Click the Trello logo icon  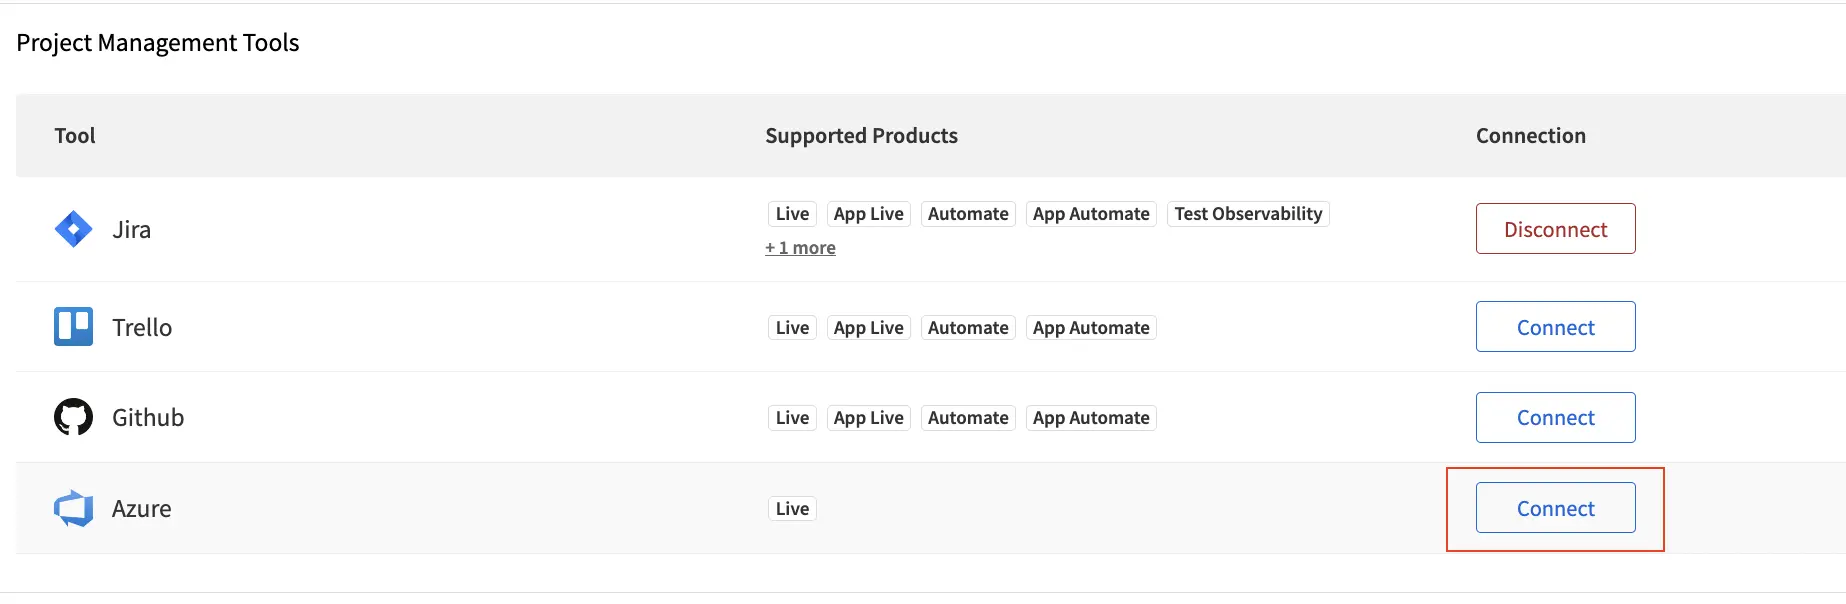(73, 327)
